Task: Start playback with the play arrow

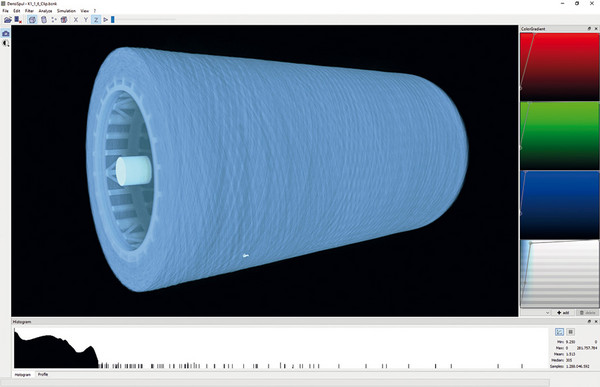Action: coord(106,20)
